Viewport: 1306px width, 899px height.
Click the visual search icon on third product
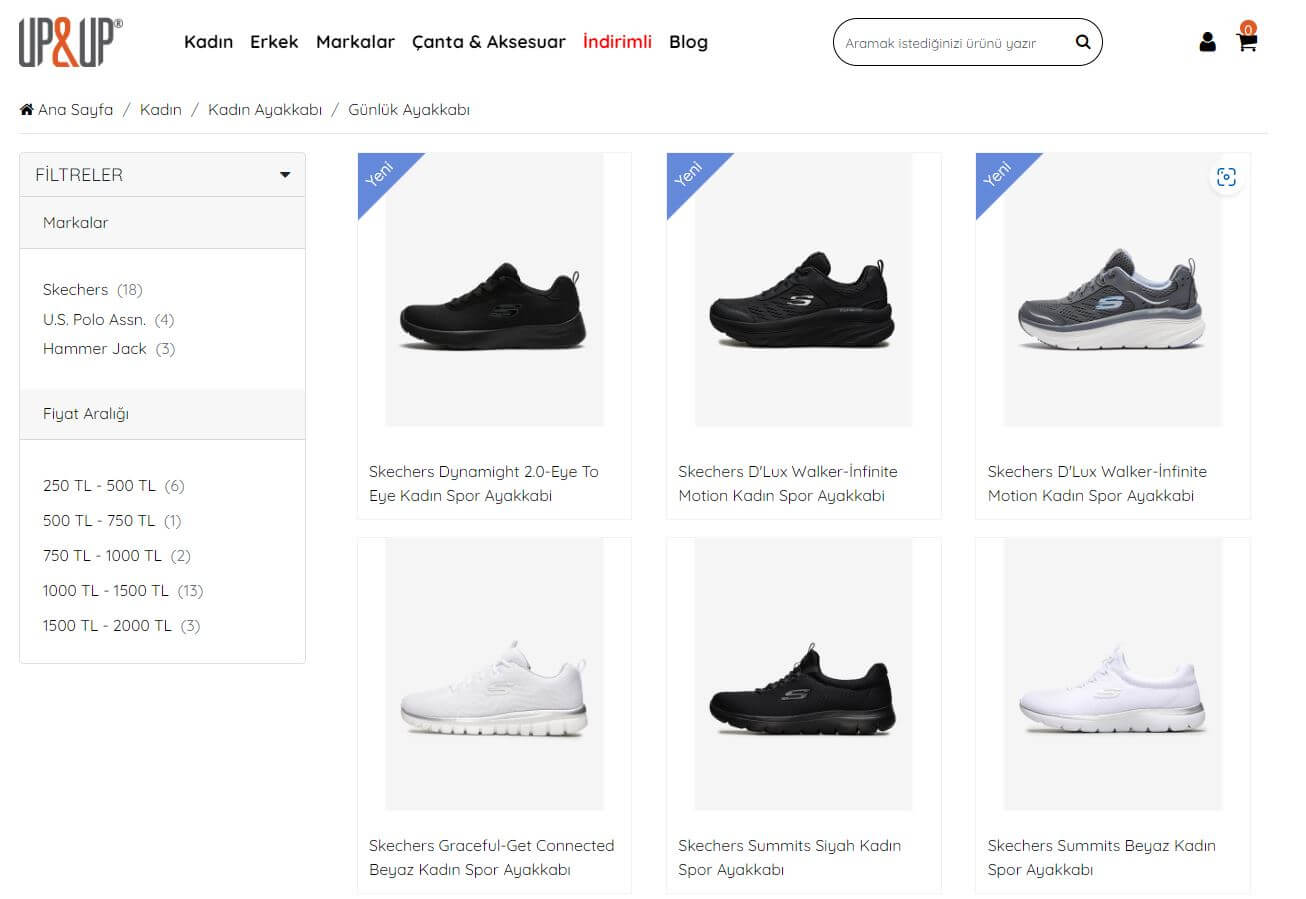1226,177
